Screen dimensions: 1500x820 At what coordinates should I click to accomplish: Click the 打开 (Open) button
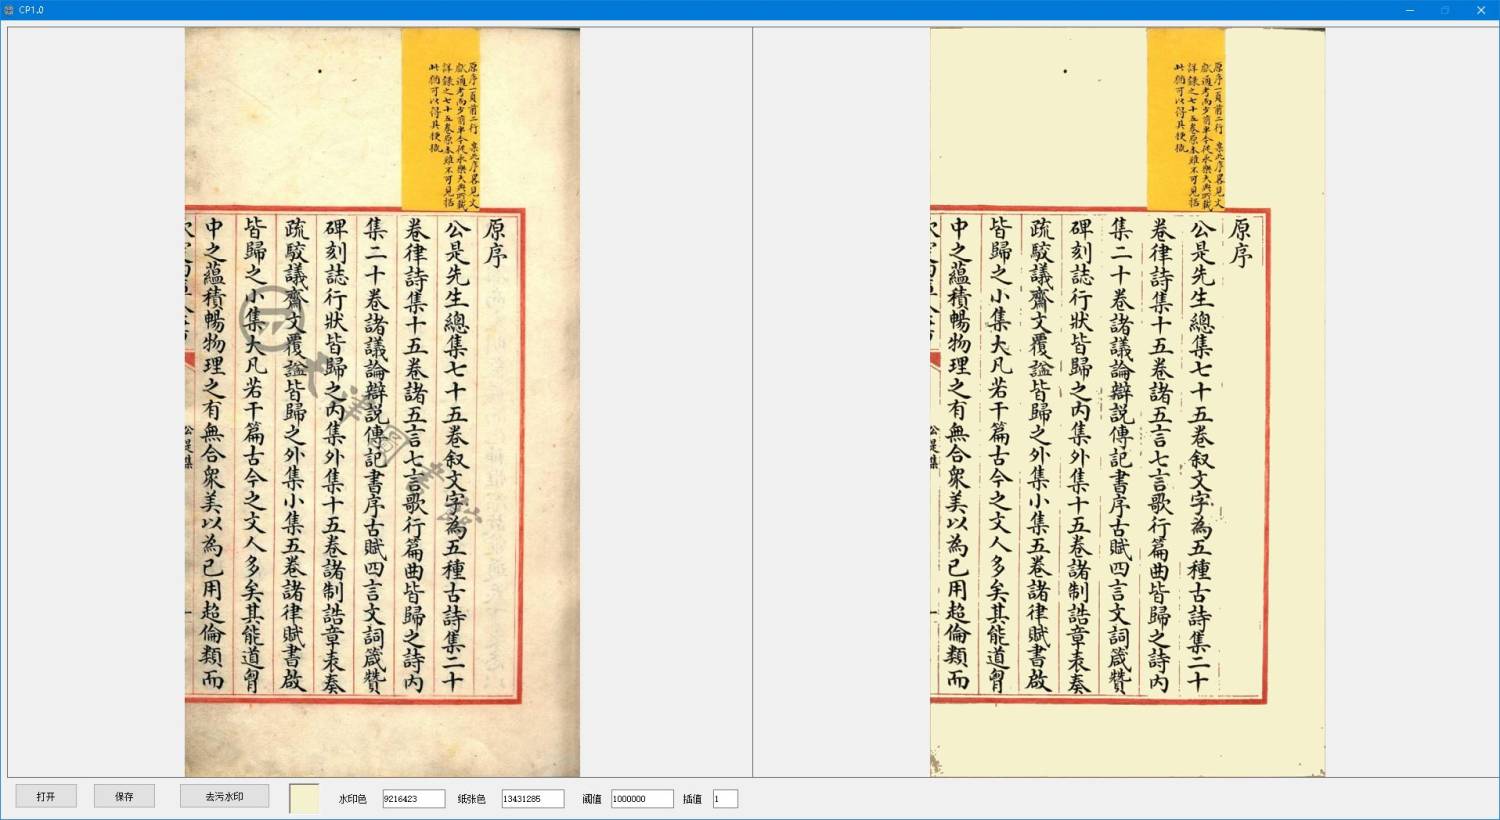(45, 796)
